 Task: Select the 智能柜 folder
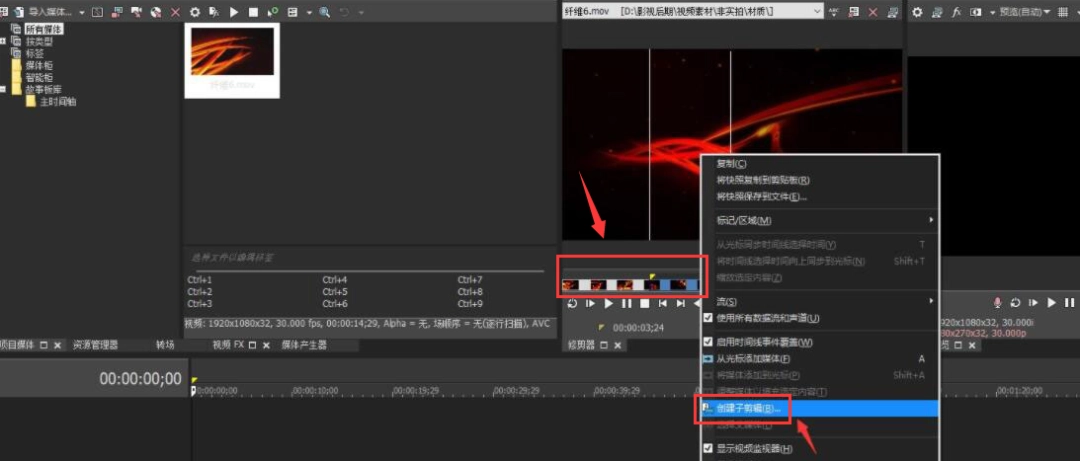(x=39, y=77)
